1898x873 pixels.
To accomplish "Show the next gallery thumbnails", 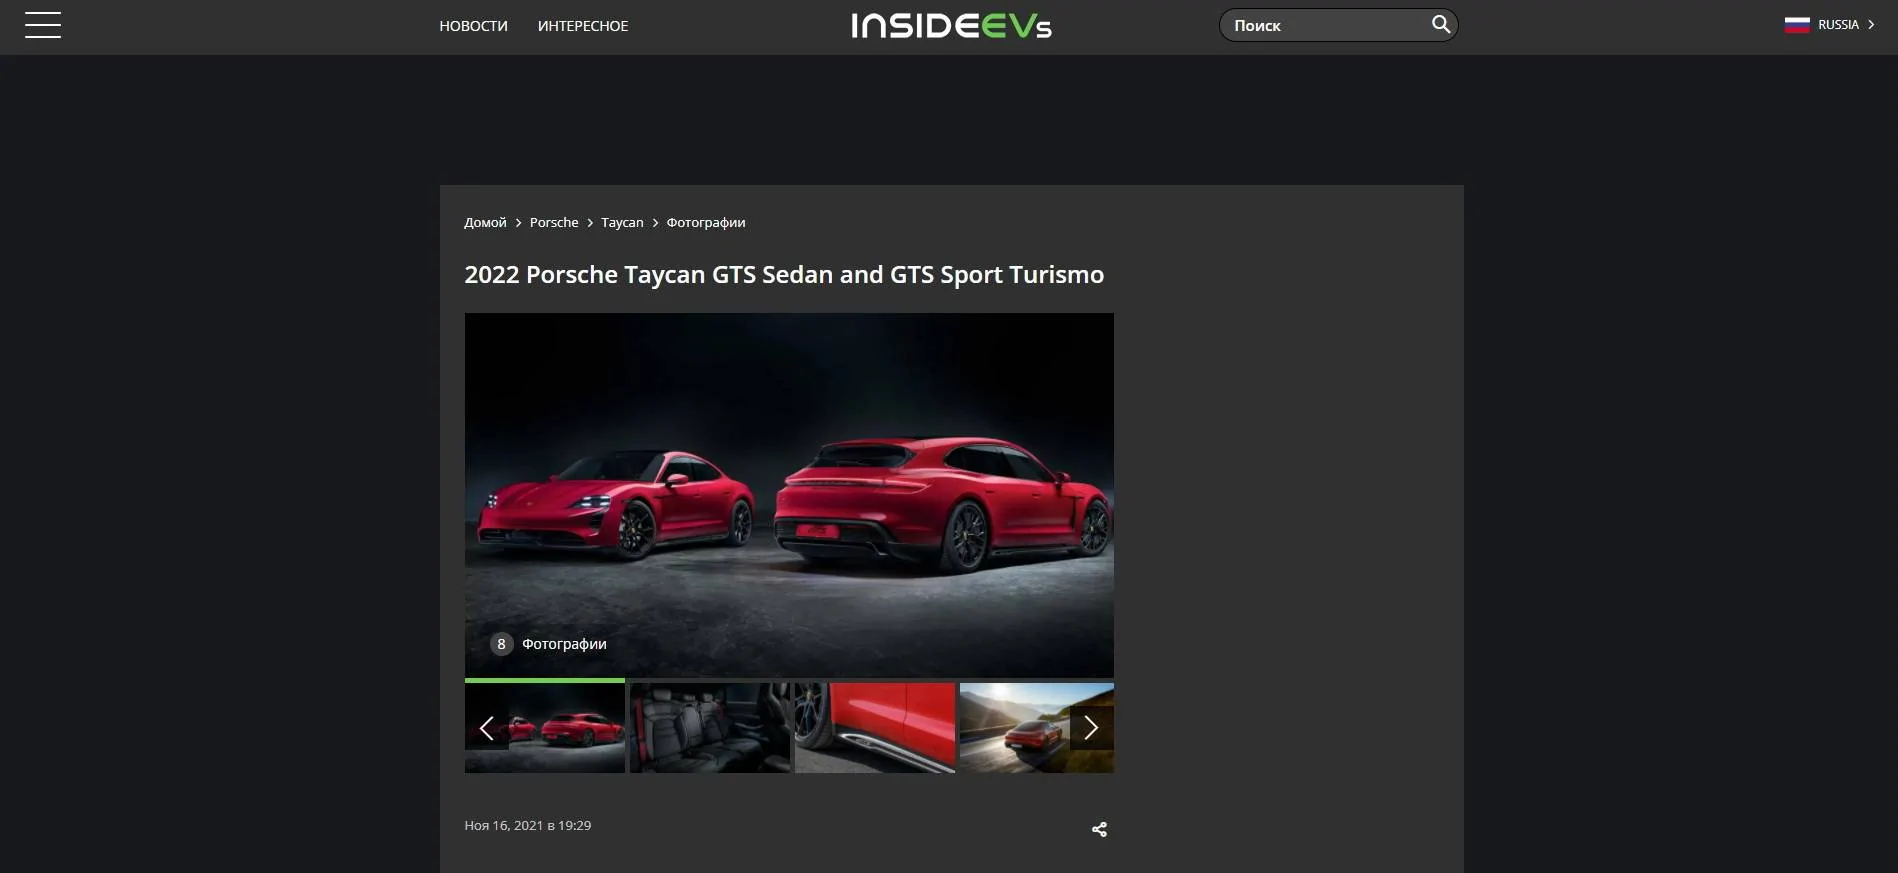I will [1091, 728].
